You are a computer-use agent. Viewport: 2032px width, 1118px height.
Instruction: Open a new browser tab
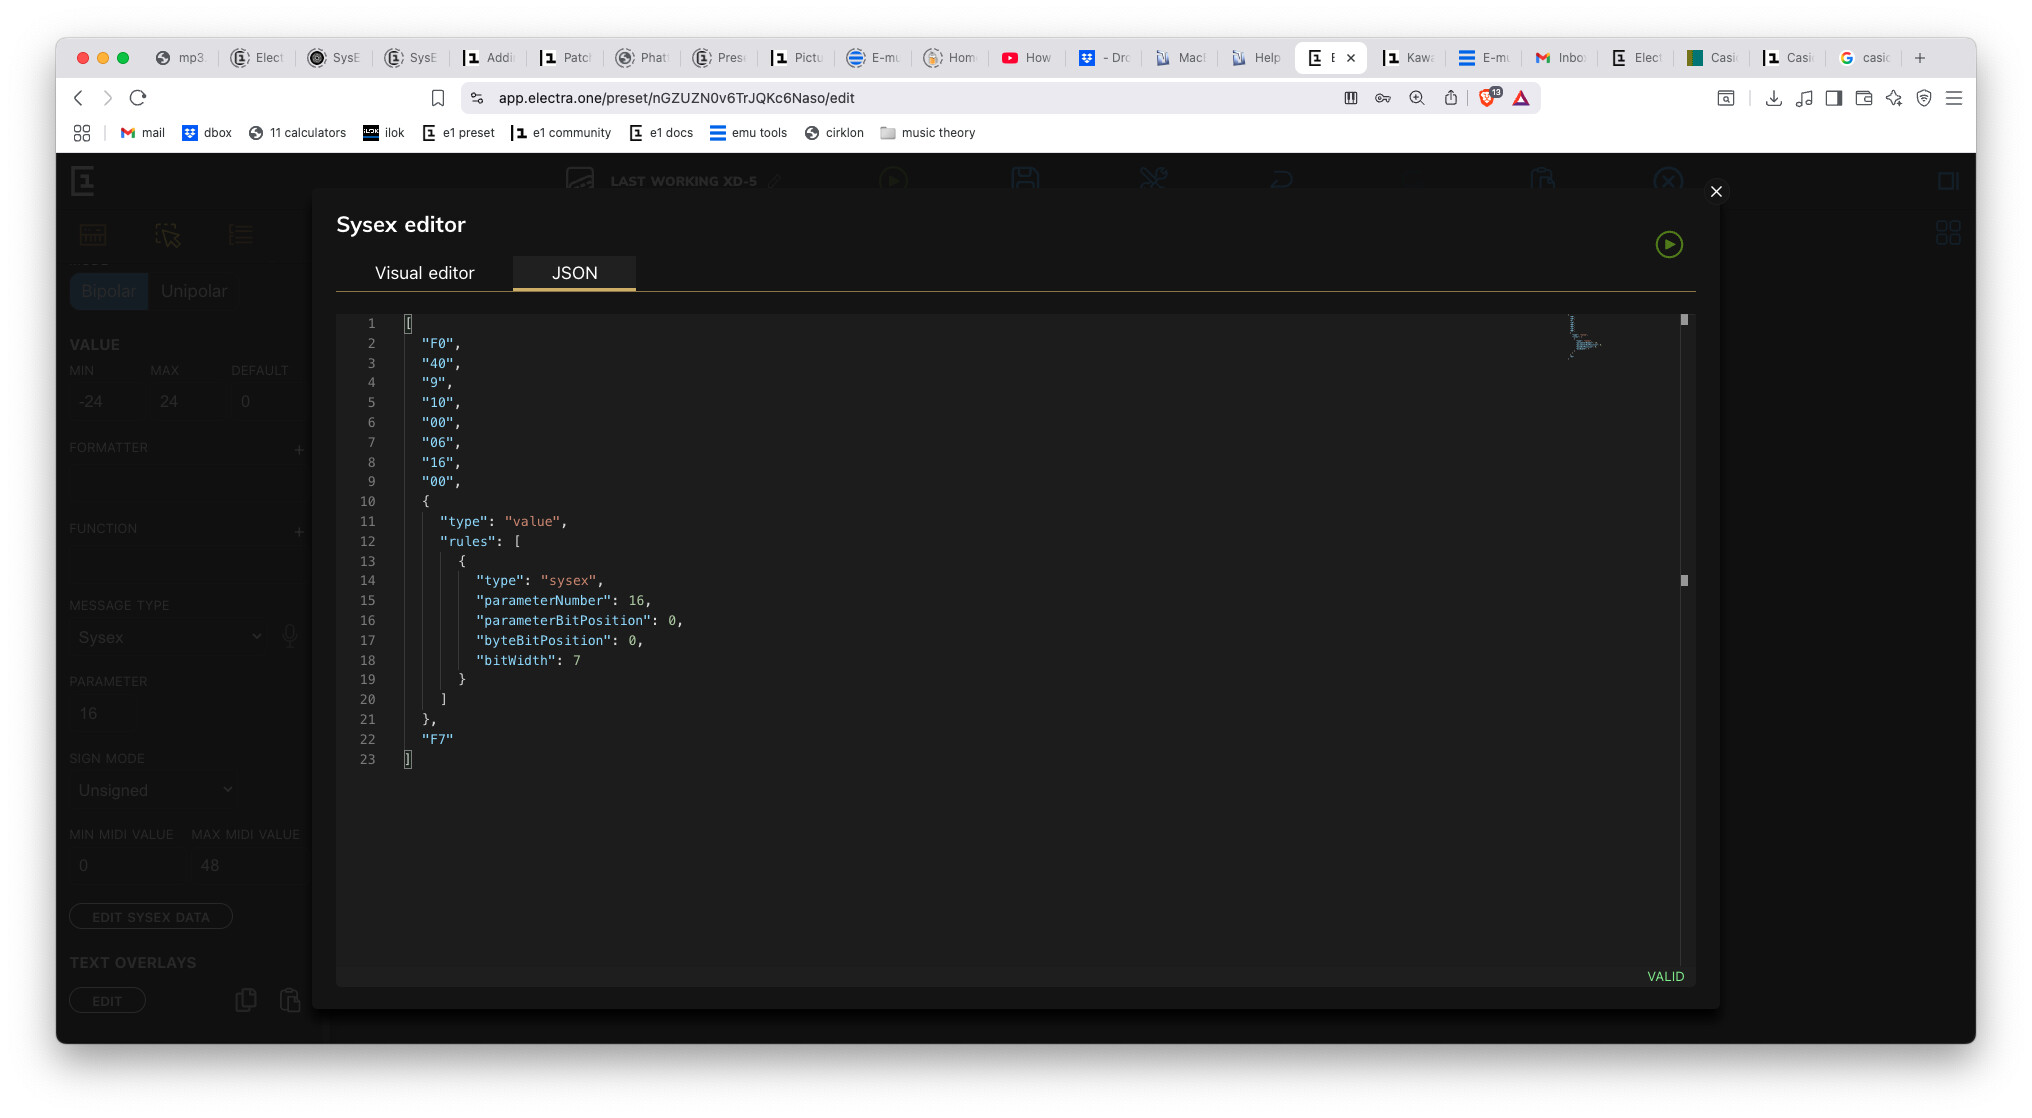(1919, 58)
